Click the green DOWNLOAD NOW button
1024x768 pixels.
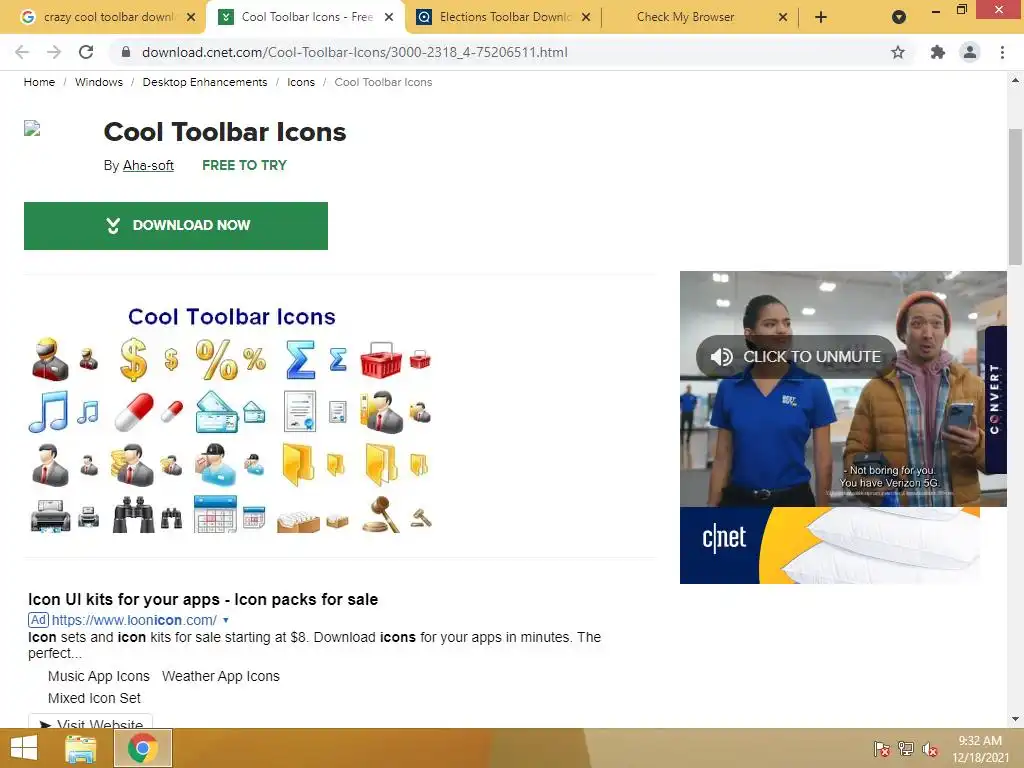[x=176, y=226]
